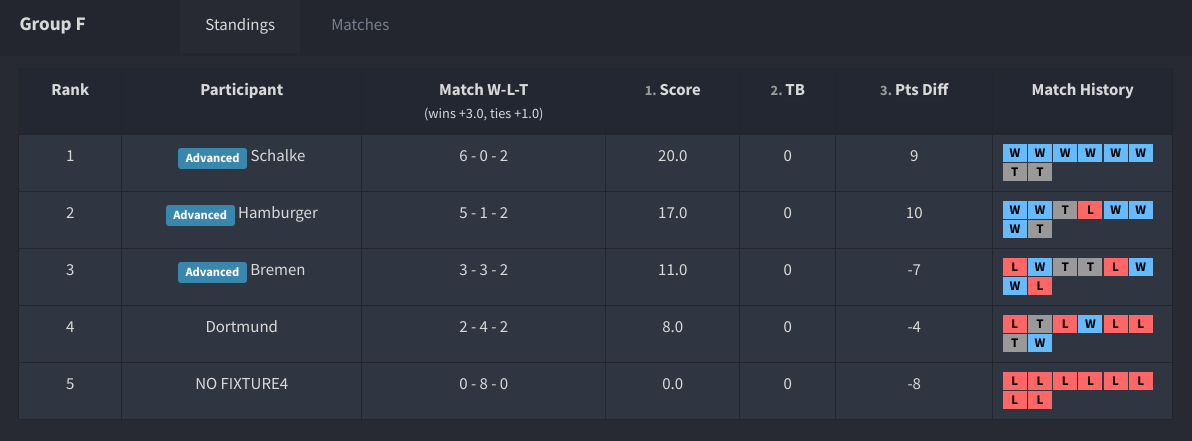
Task: Click the Match History column header
Action: coord(1082,90)
